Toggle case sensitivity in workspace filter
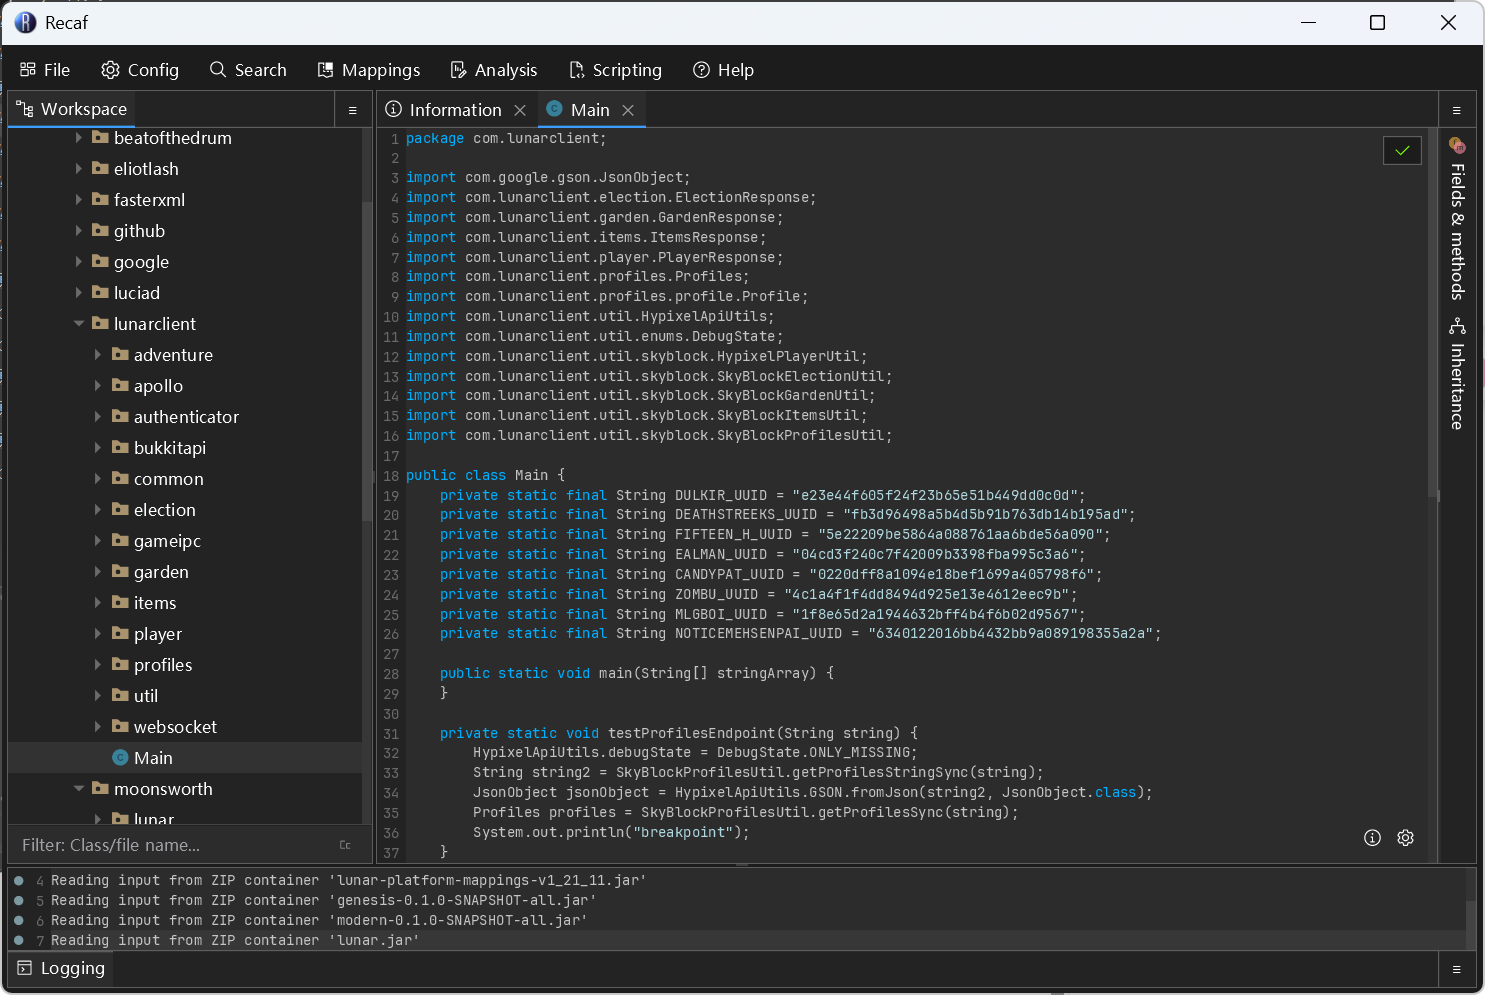 click(345, 845)
